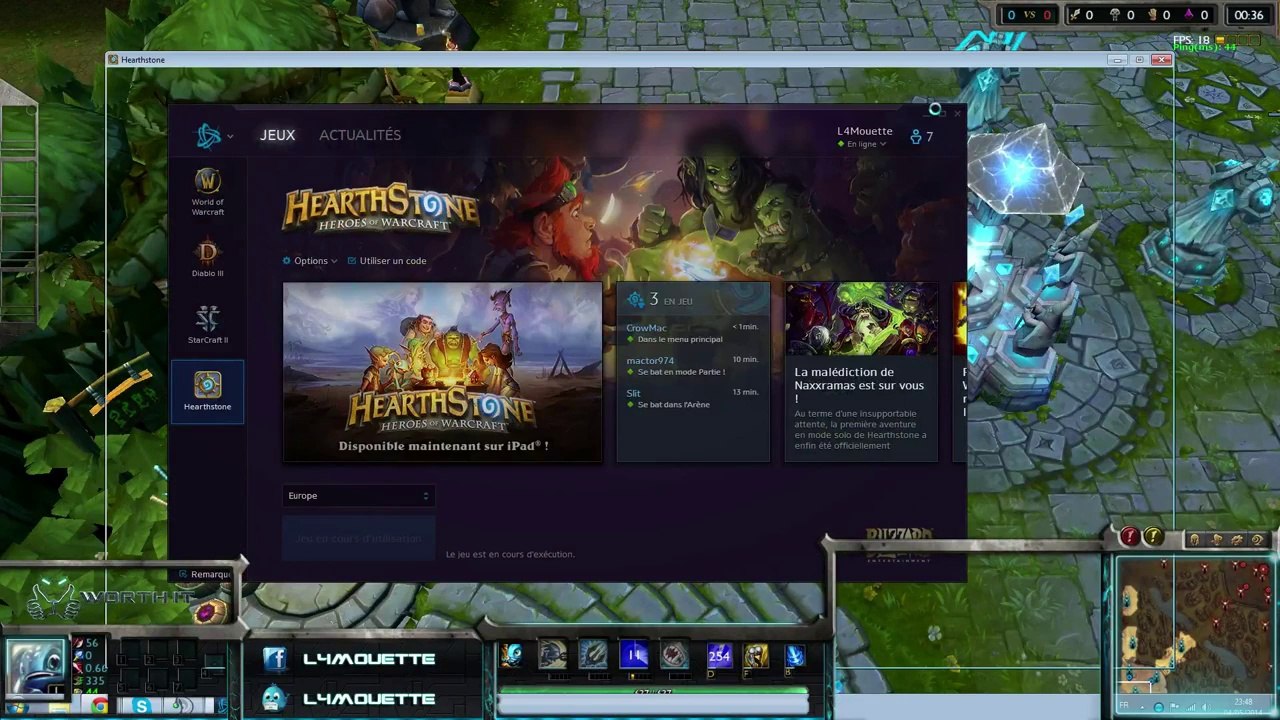Read La malédiction de Naxxramas article
The width and height of the screenshot is (1280, 720).
coord(861,408)
